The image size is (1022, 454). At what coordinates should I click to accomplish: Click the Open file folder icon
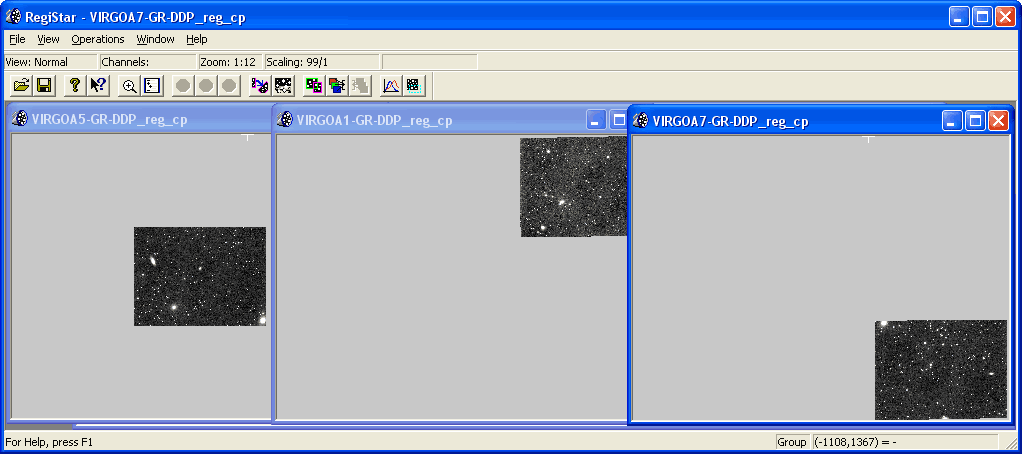point(20,86)
